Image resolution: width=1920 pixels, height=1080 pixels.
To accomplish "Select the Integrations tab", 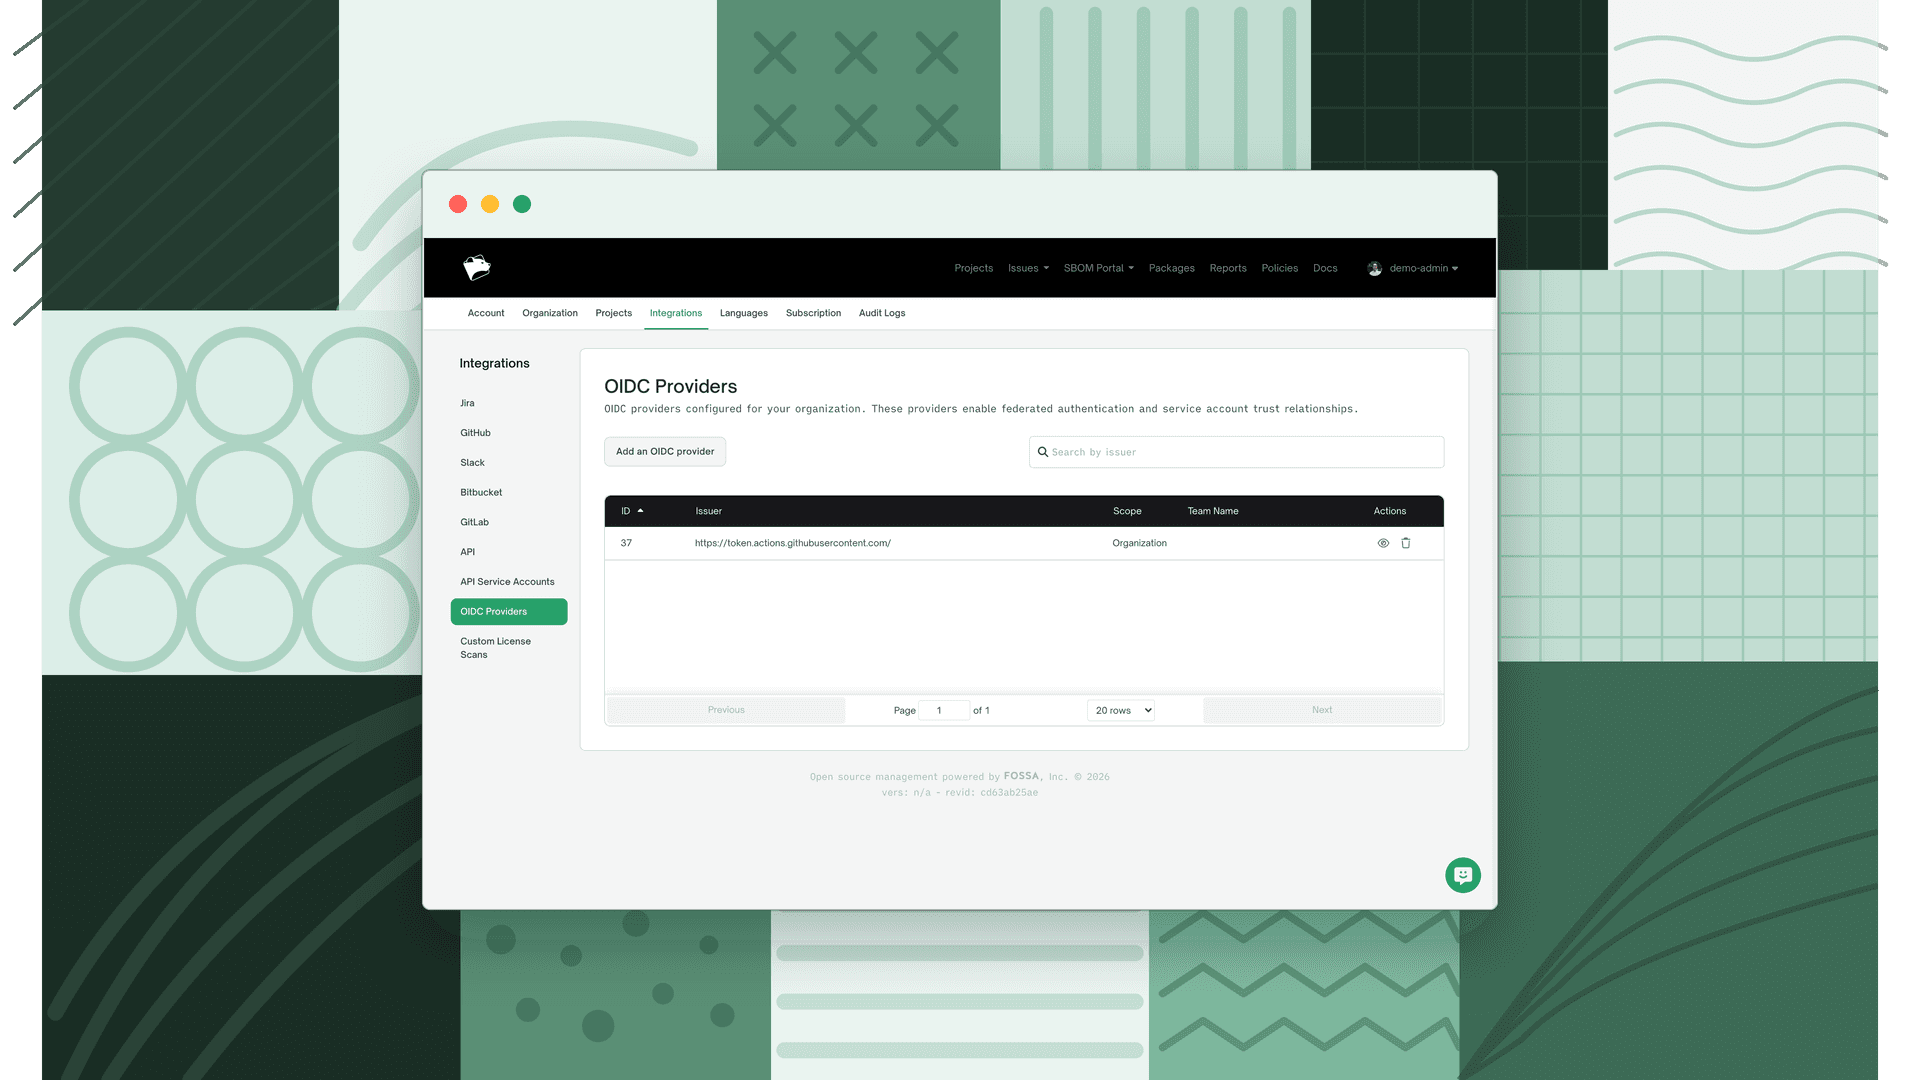I will pyautogui.click(x=676, y=313).
